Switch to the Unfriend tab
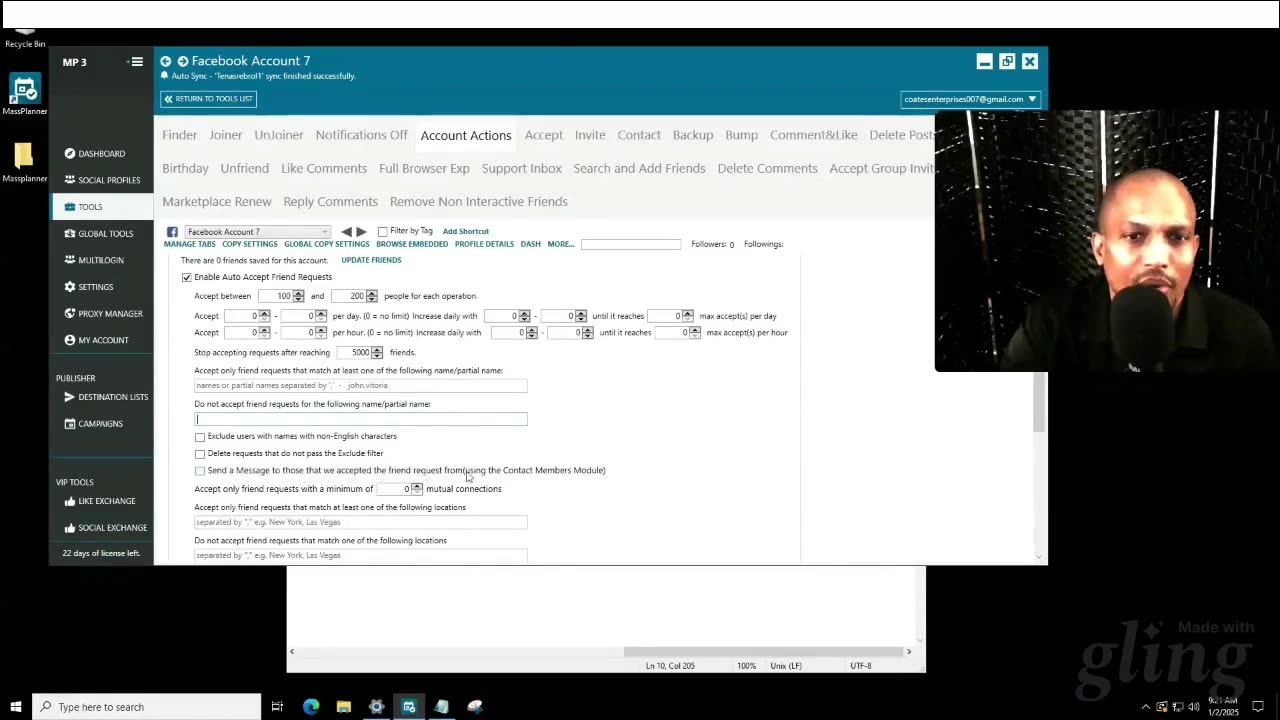 pos(245,168)
